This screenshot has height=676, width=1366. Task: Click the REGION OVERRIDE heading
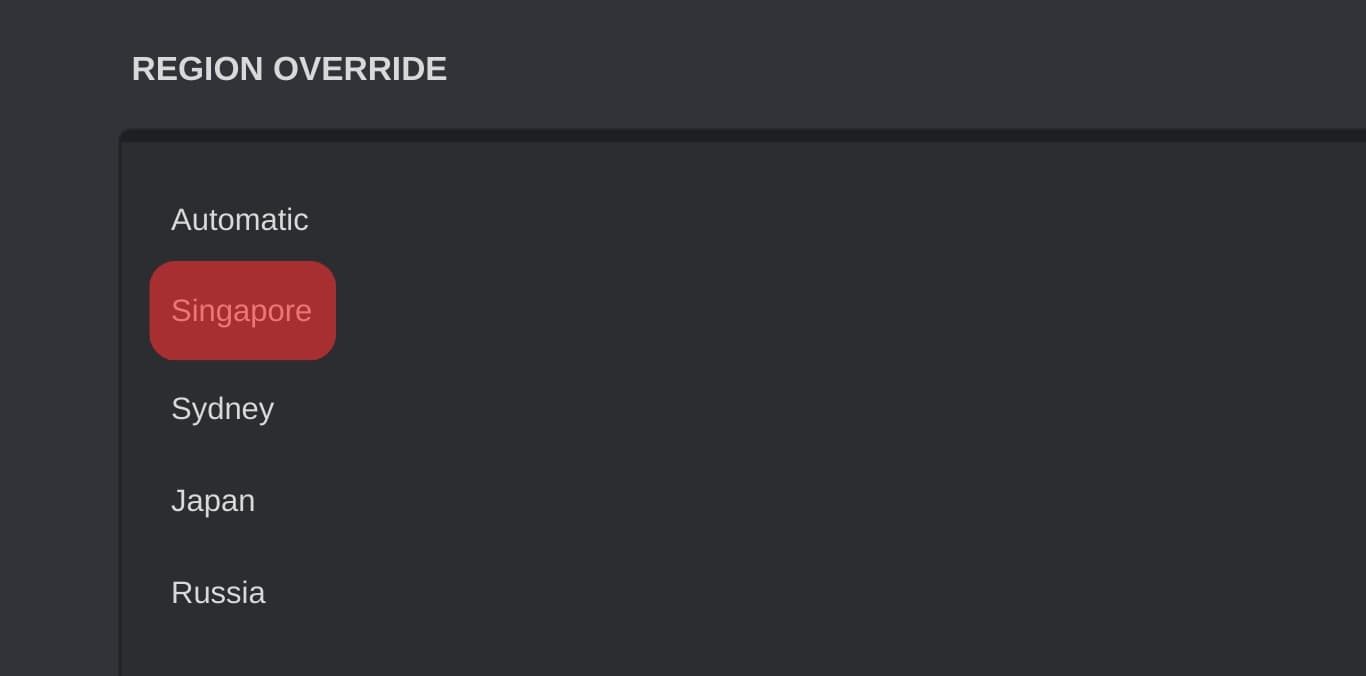(x=289, y=69)
